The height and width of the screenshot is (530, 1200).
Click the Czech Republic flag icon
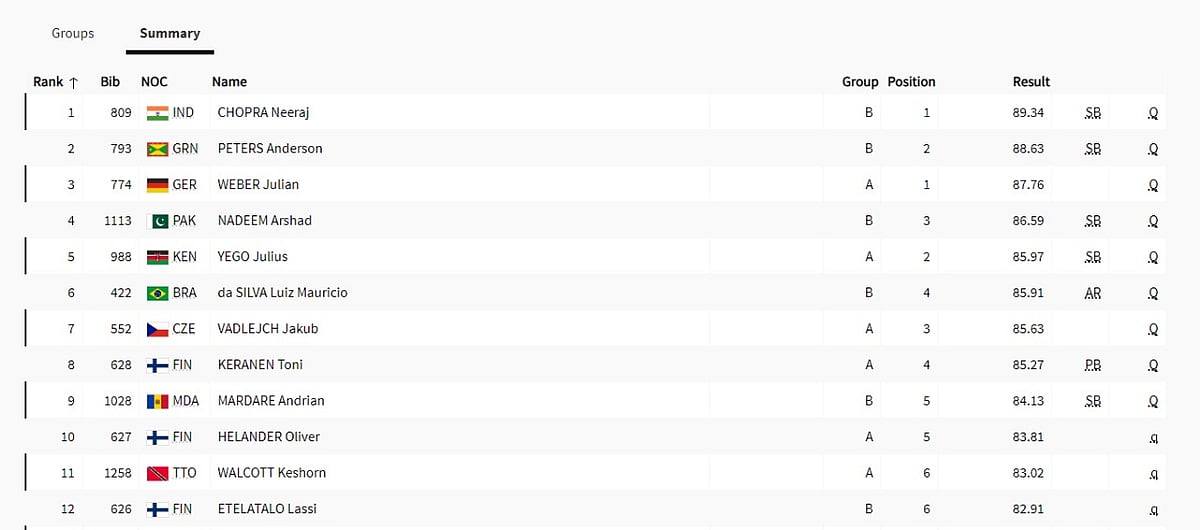coord(157,329)
